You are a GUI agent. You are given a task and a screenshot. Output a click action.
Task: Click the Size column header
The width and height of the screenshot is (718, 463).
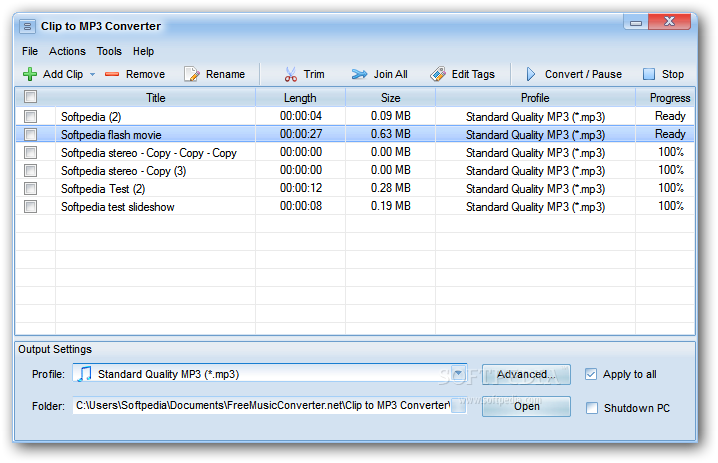(391, 98)
